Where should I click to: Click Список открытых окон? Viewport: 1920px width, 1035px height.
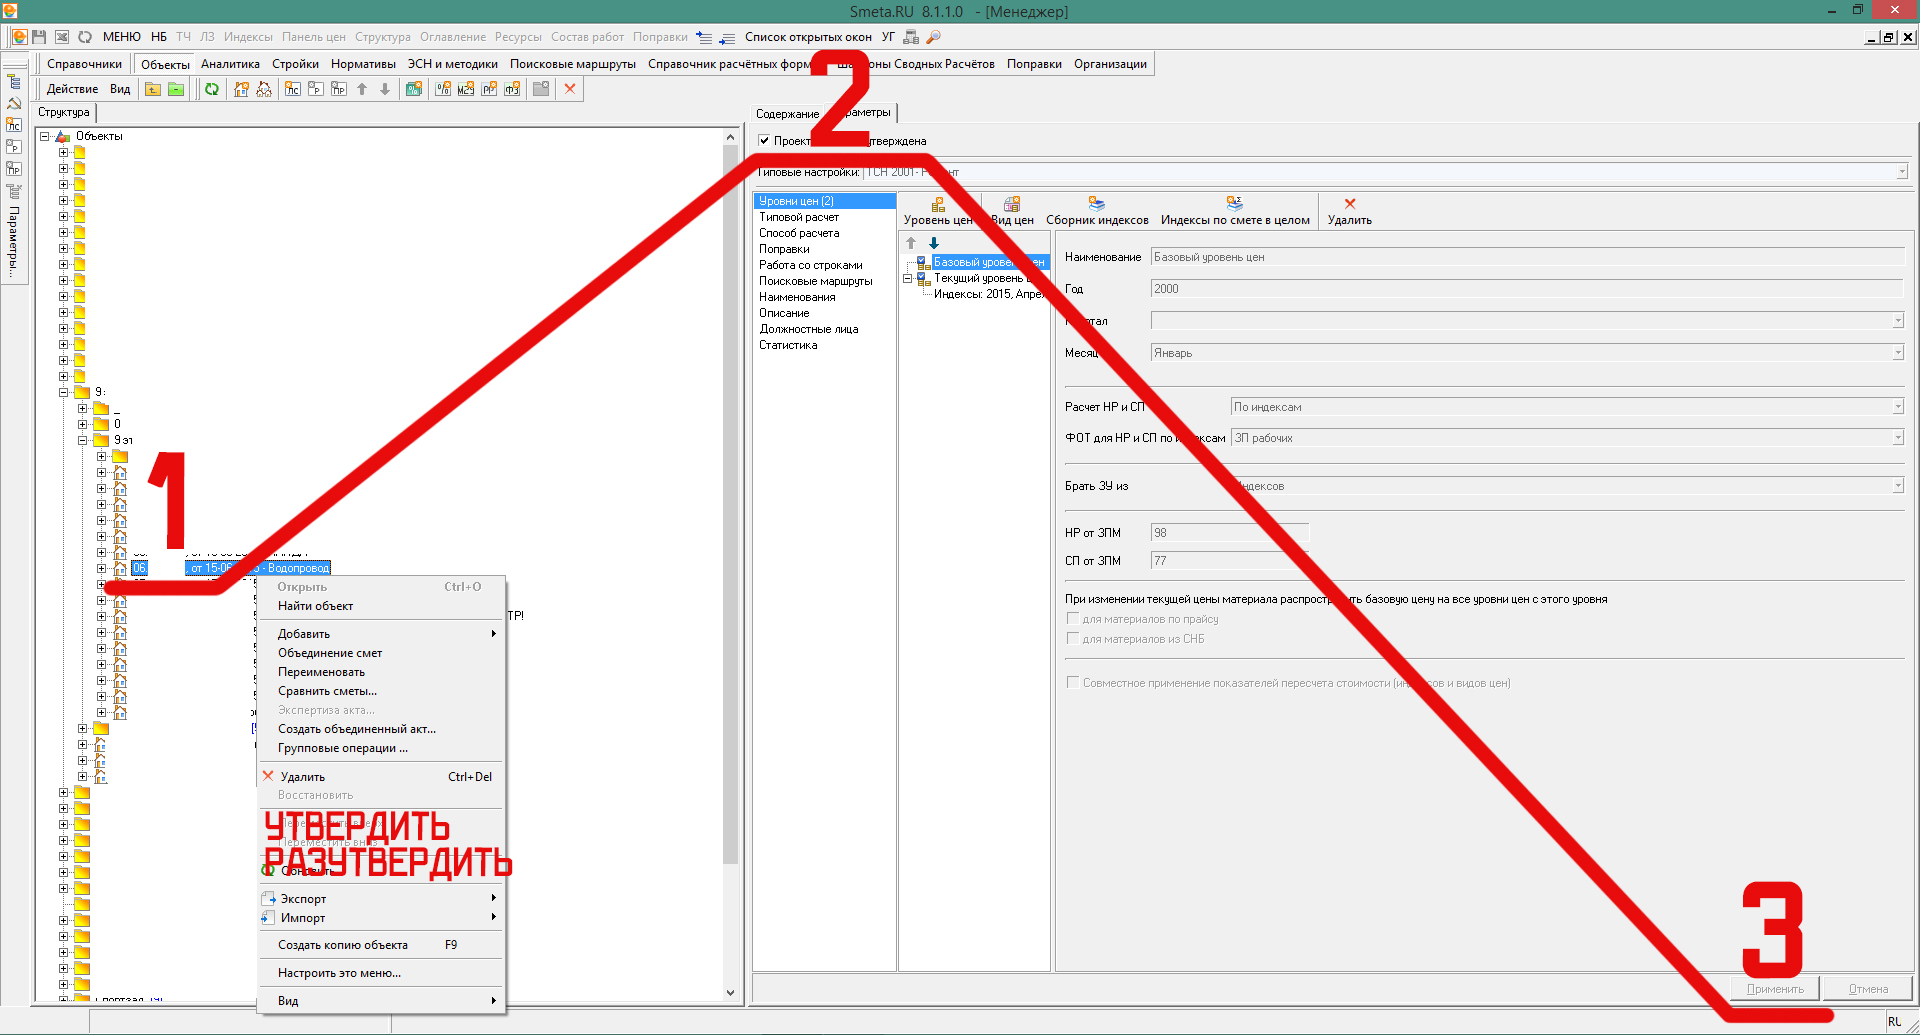pos(808,37)
